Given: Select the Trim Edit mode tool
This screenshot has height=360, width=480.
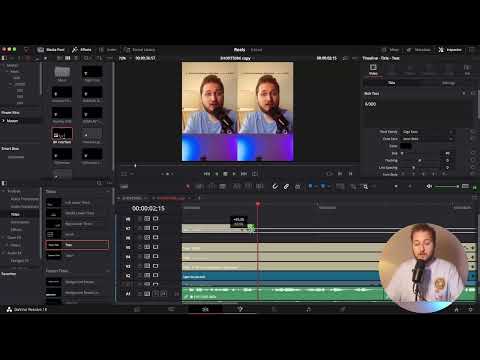Looking at the screenshot, I should point(200,187).
